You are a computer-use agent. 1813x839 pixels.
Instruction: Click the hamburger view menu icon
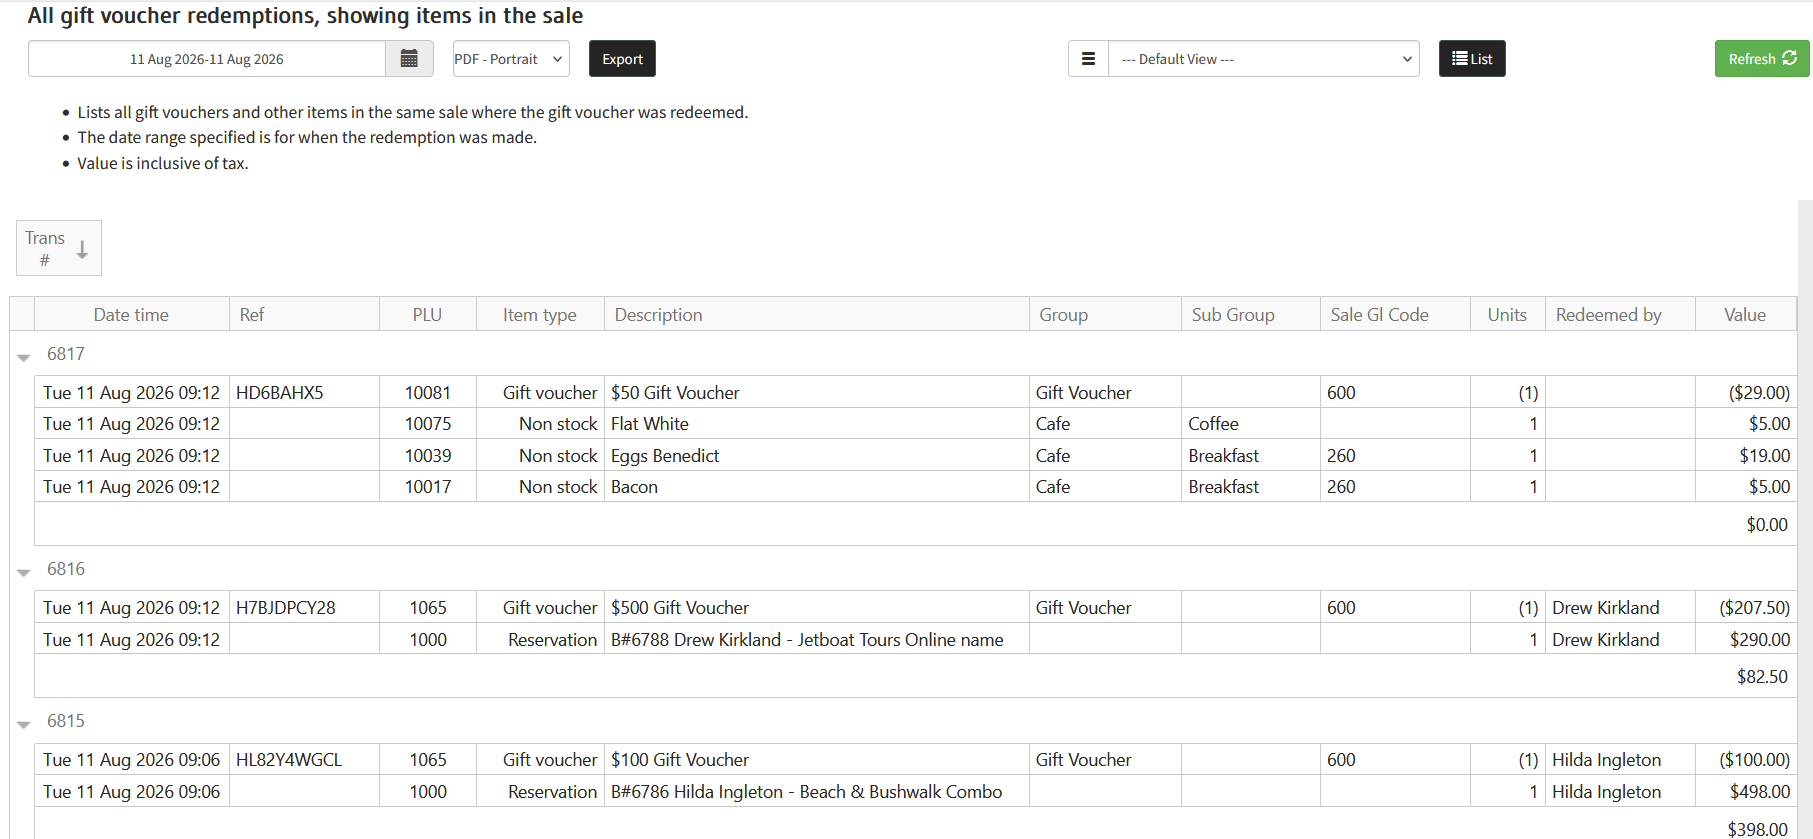pos(1088,59)
